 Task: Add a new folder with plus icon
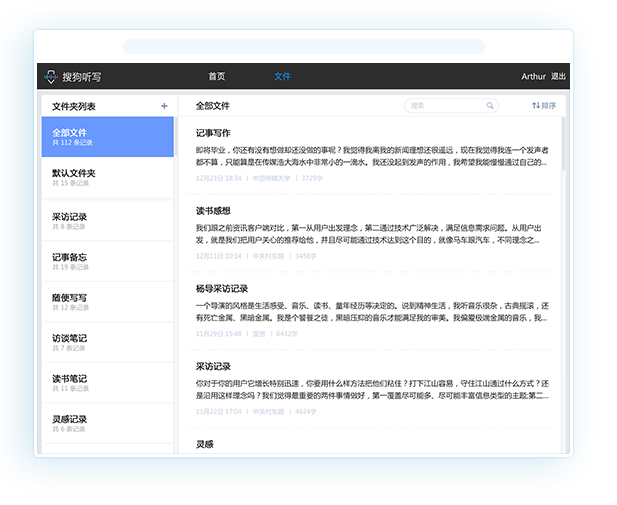[164, 106]
